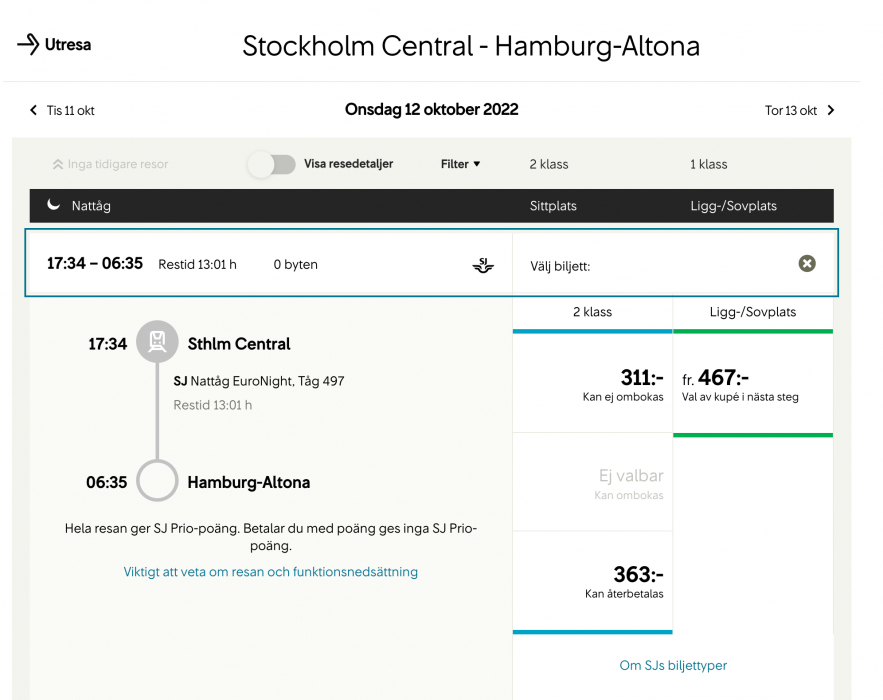Close ticket selection with the X icon
Image resolution: width=883 pixels, height=700 pixels.
click(x=807, y=264)
